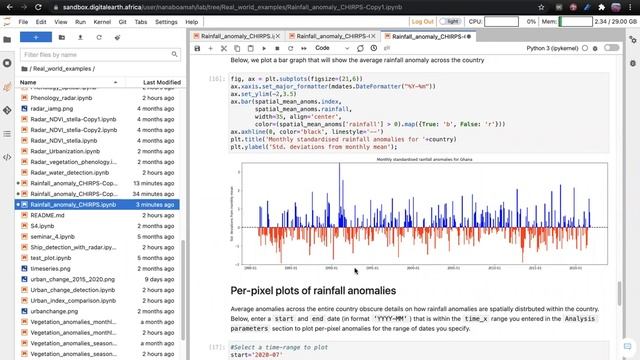This screenshot has height=360, width=640.
Task: Click the Python 3 (ipykernel) kernel name
Action: pos(552,48)
